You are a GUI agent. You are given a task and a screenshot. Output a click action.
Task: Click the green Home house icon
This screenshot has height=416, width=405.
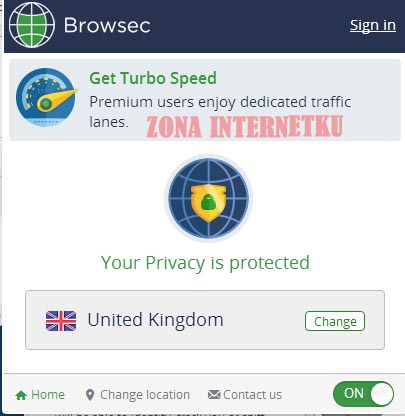coord(21,395)
